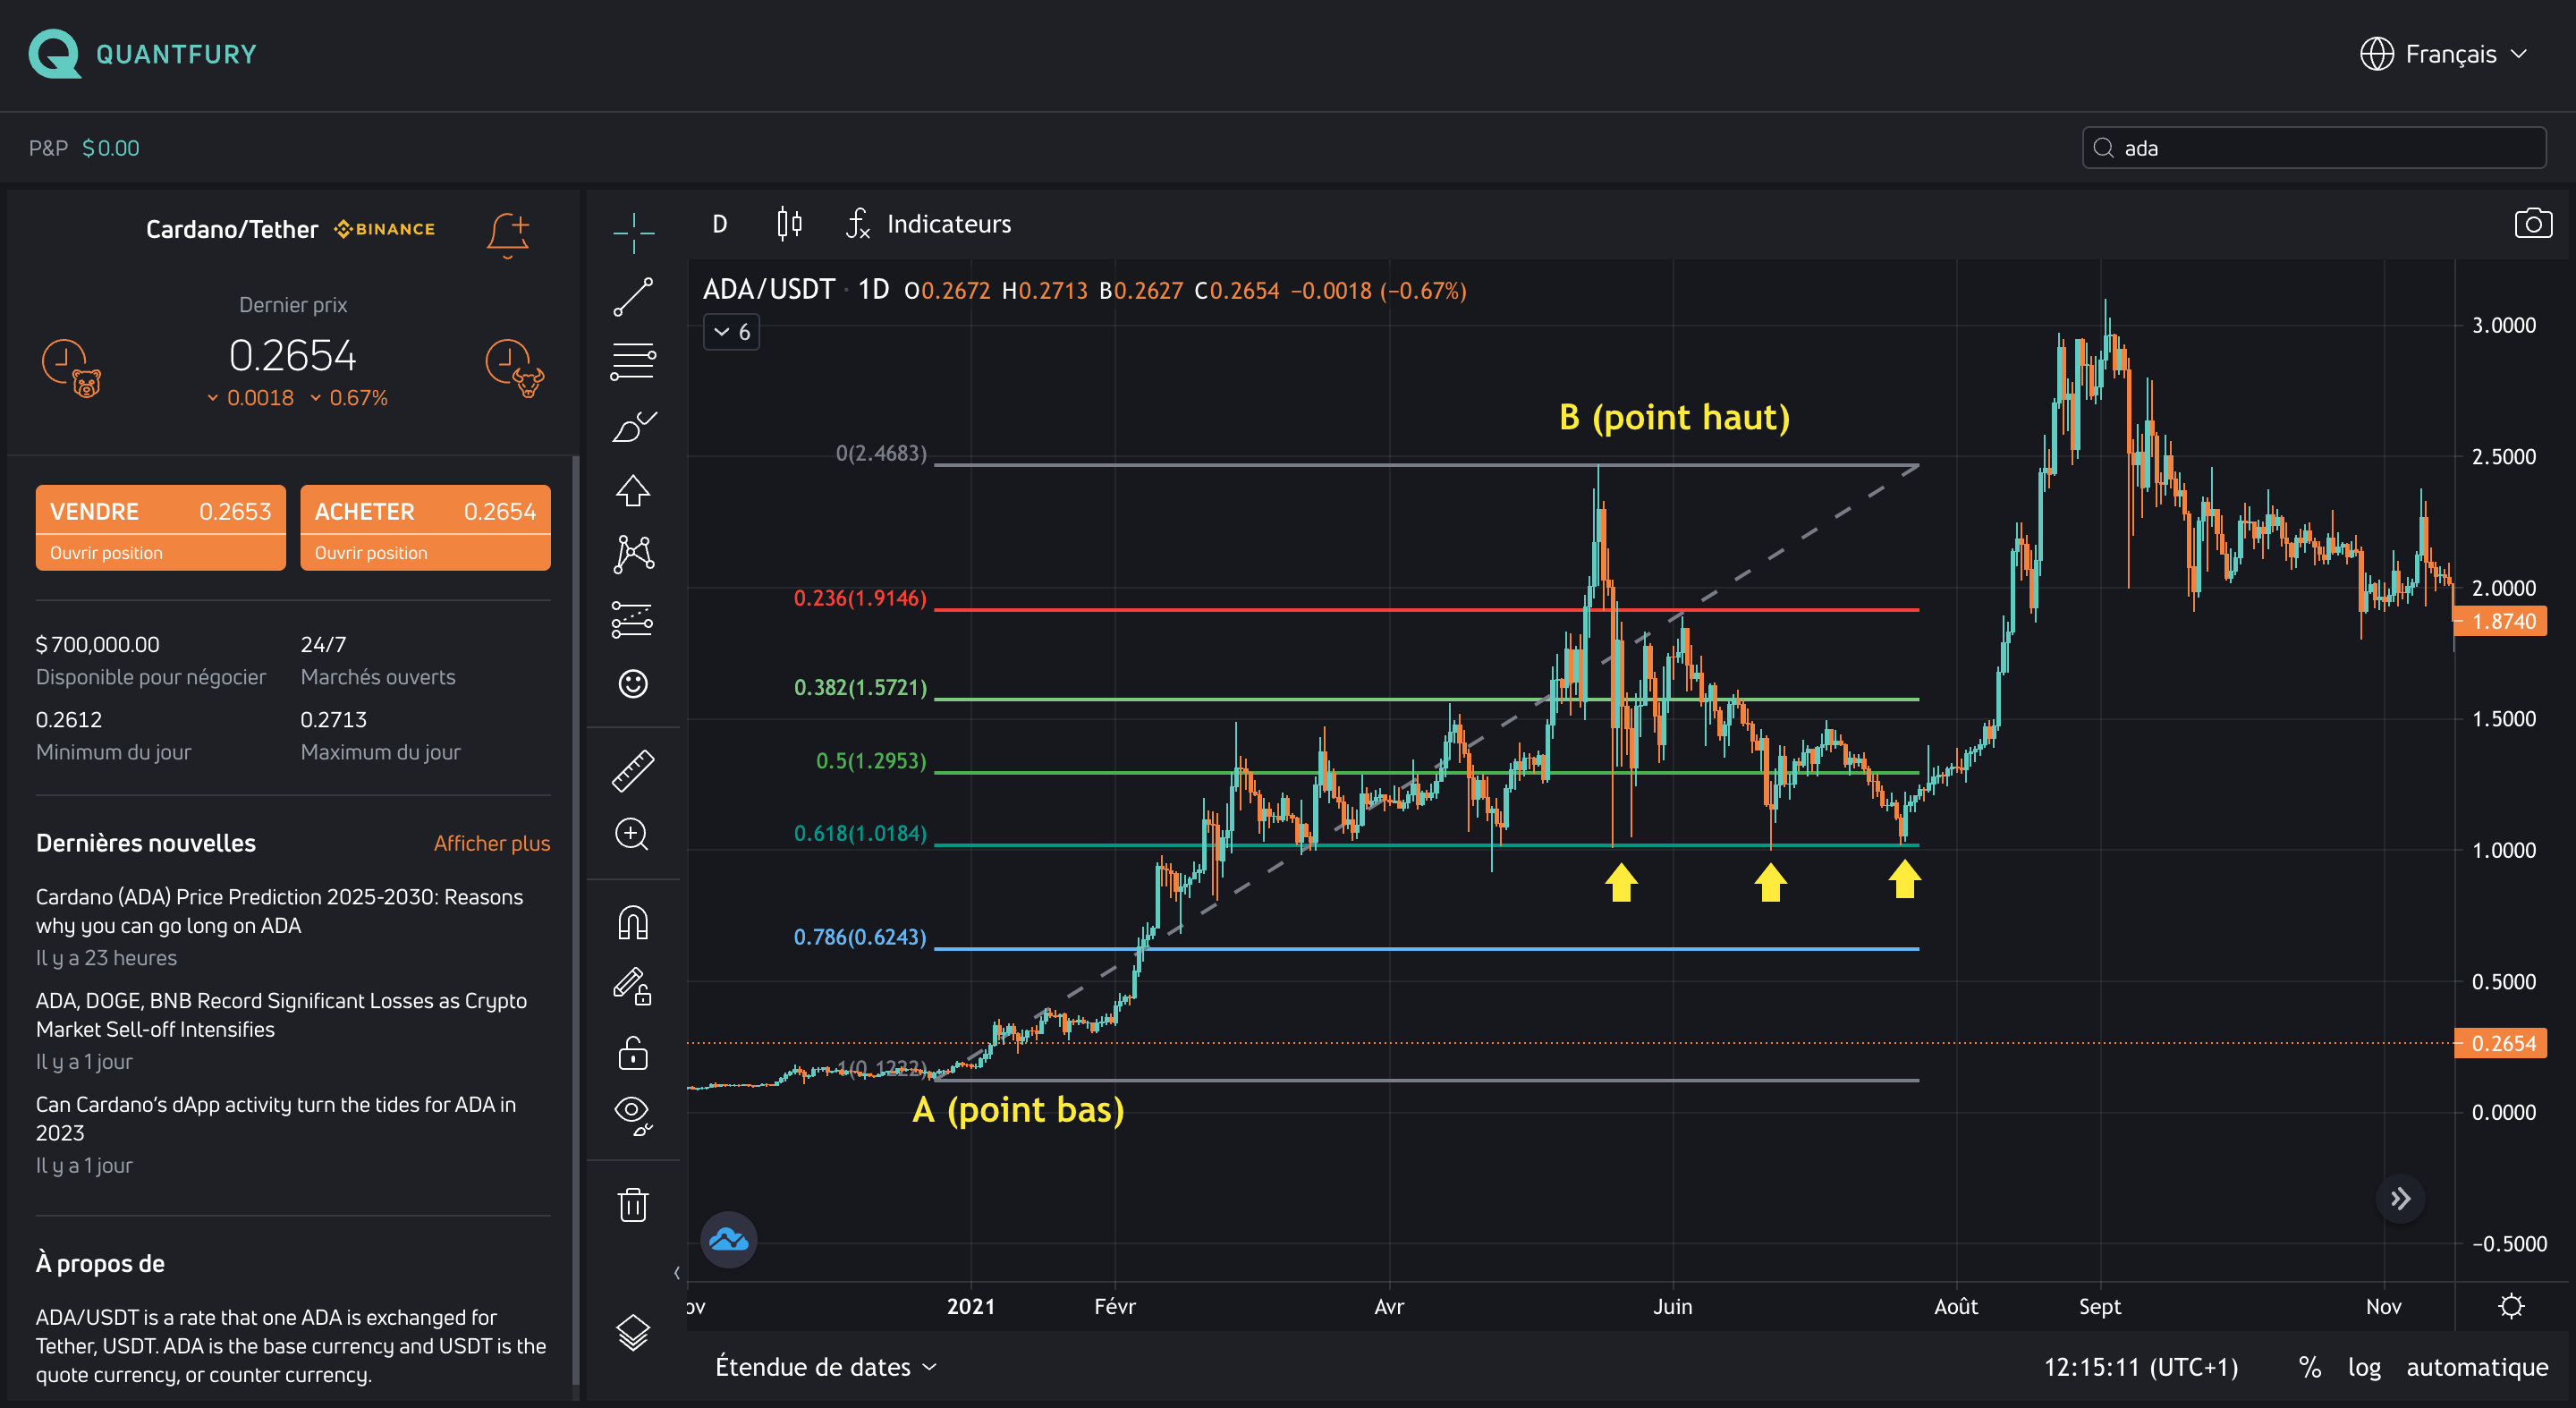Create a price alert via the bell icon
The width and height of the screenshot is (2576, 1408).
(x=508, y=233)
